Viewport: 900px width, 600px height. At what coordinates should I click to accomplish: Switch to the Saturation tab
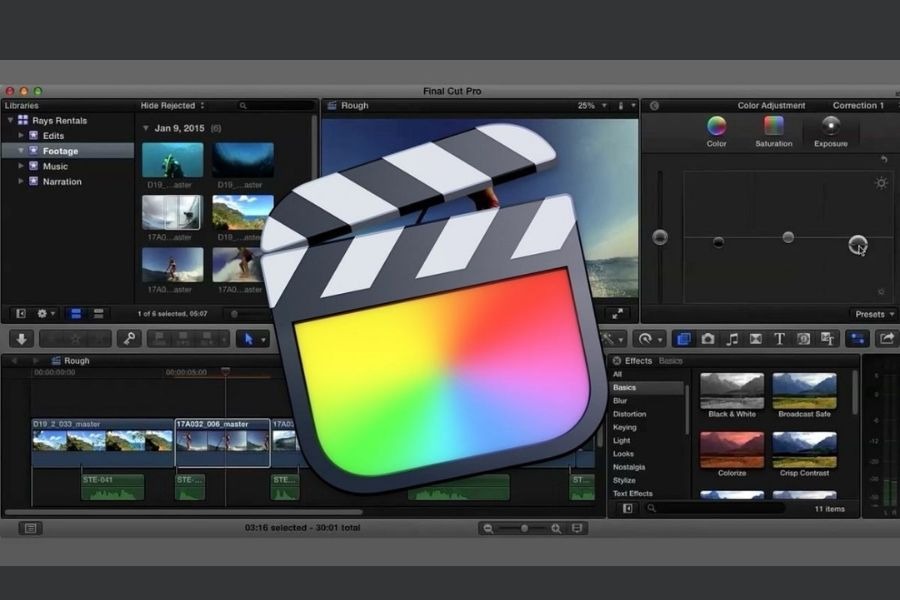point(773,130)
